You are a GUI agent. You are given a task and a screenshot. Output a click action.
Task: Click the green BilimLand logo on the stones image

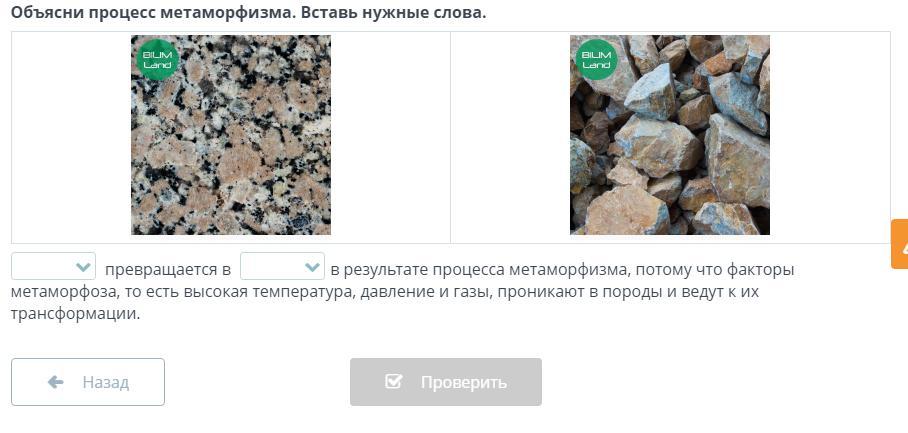point(596,60)
